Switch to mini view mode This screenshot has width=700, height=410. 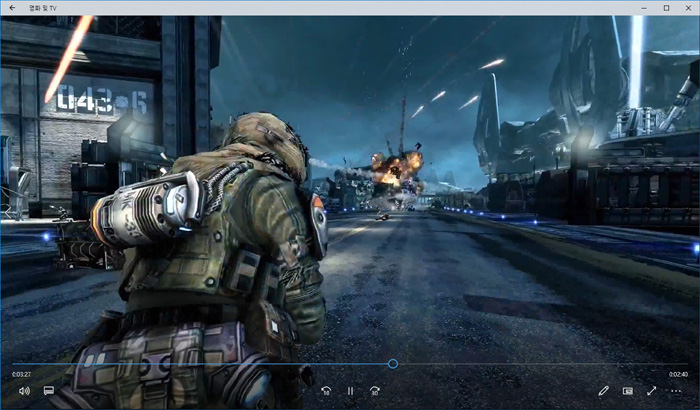[x=628, y=391]
